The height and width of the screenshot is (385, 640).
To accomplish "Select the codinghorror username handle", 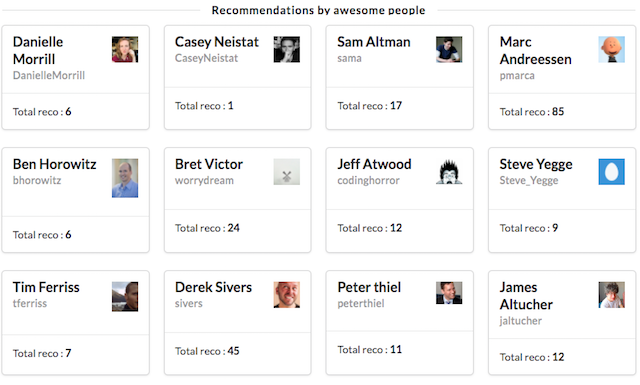I will point(368,180).
